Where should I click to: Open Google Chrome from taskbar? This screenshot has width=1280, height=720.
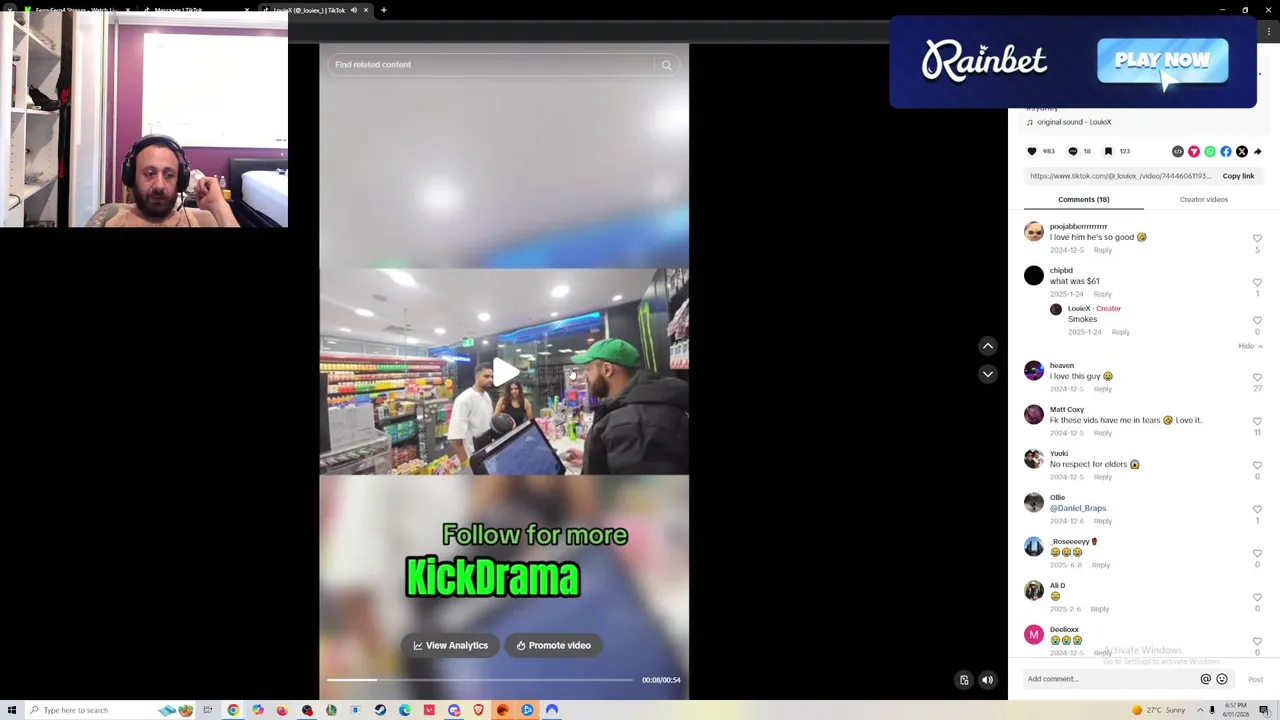click(x=233, y=710)
